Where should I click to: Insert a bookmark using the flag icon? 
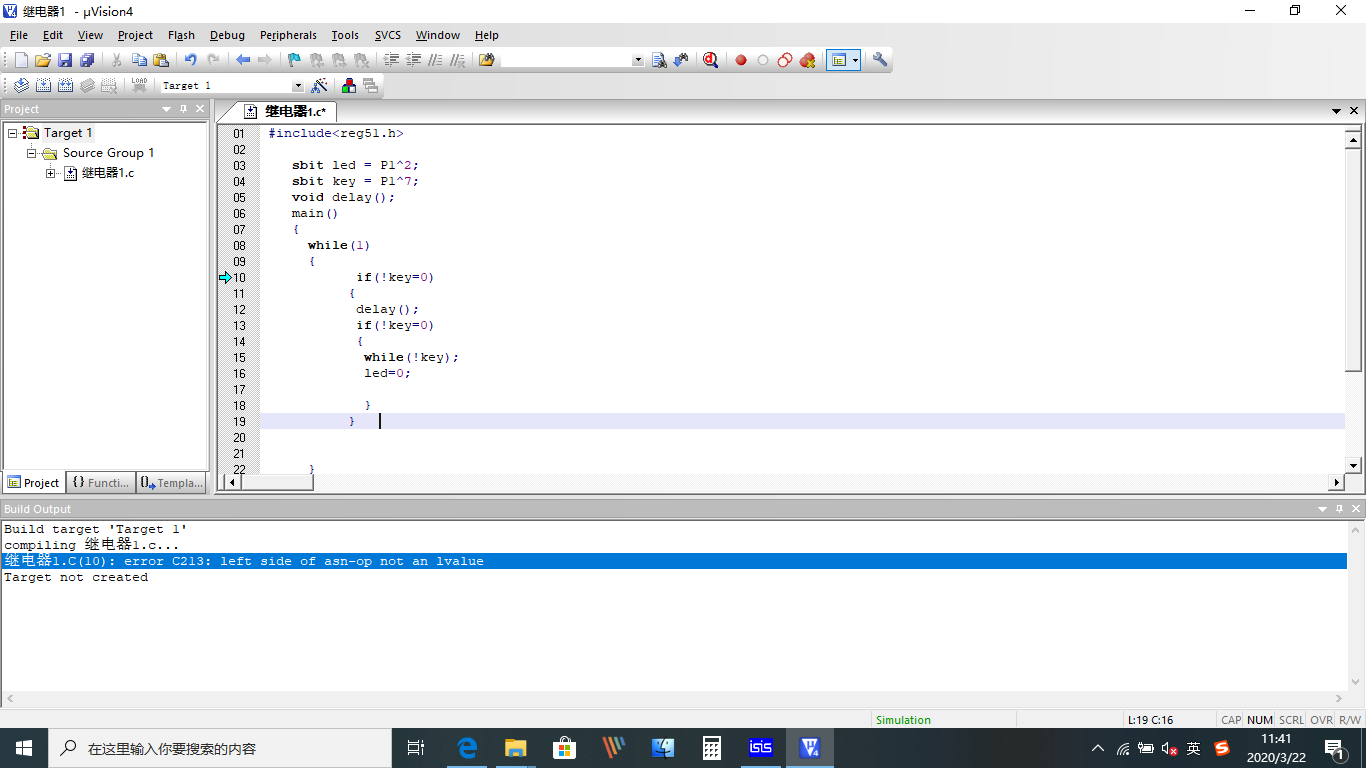click(x=294, y=60)
